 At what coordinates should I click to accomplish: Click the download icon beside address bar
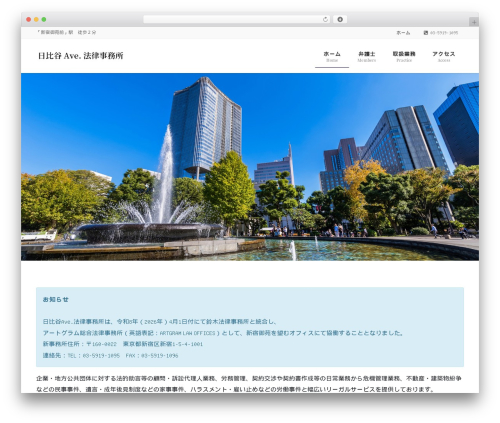coord(340,19)
